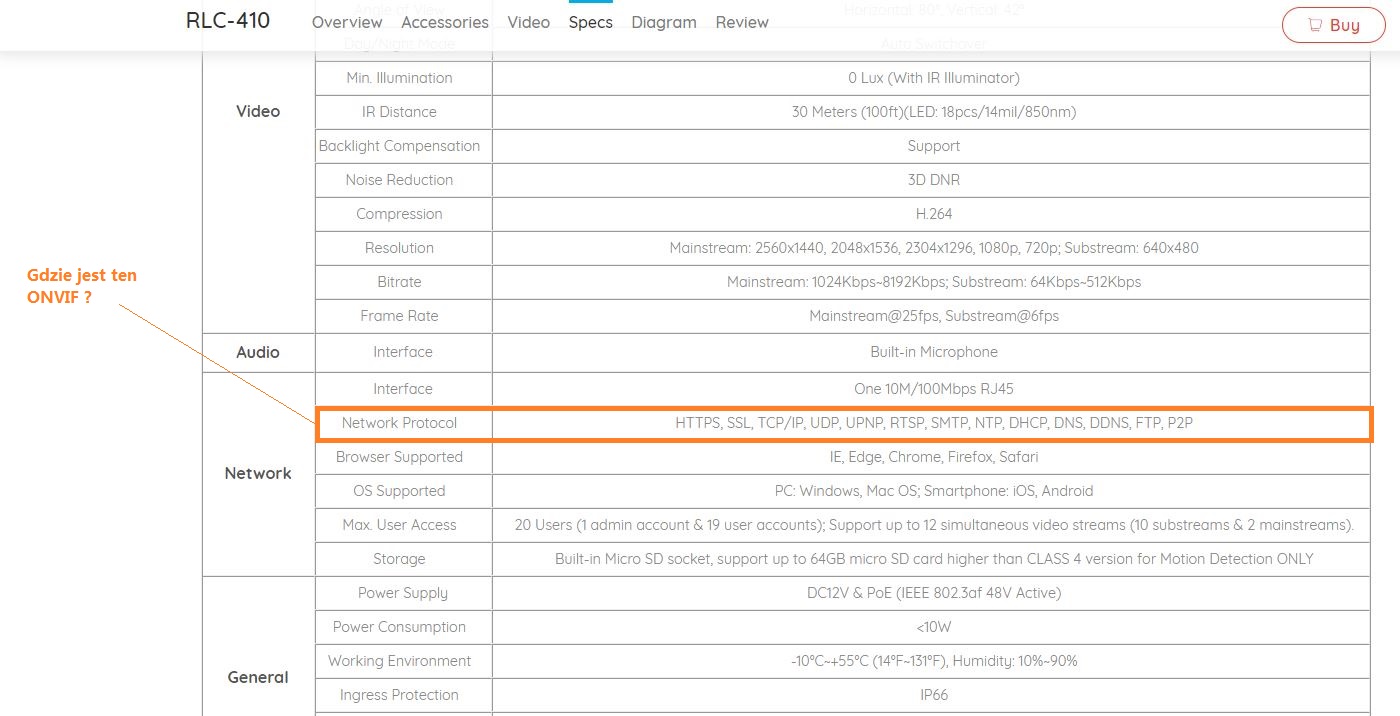Viewport: 1400px width, 716px height.
Task: Click the Working Environment label
Action: (399, 661)
